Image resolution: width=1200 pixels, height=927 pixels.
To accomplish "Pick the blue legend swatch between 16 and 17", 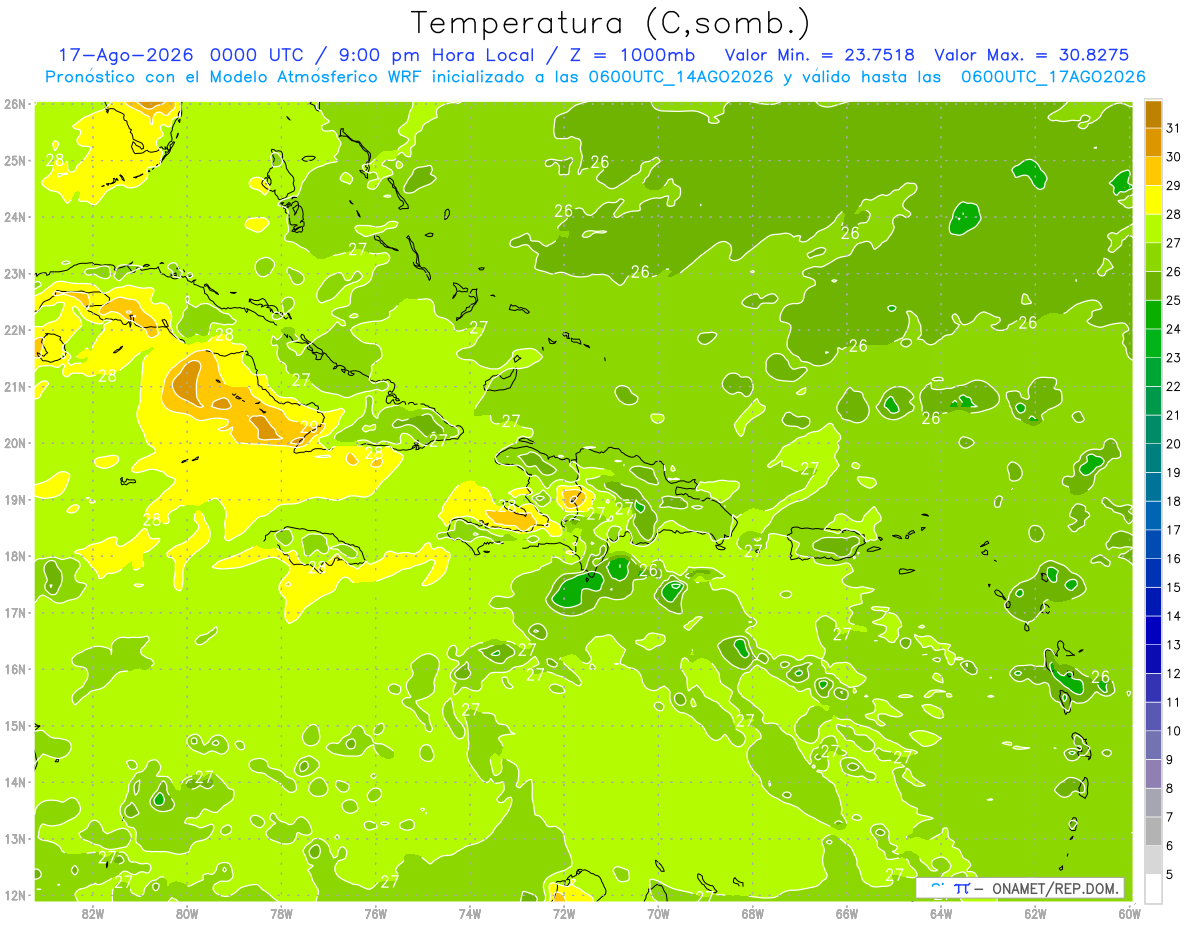I will [x=1153, y=545].
